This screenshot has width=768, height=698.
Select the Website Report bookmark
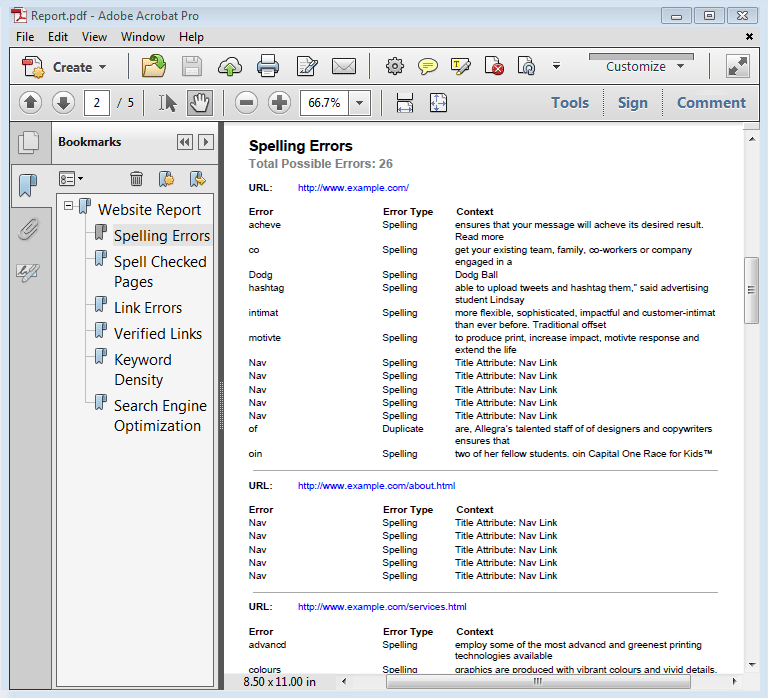click(x=149, y=210)
